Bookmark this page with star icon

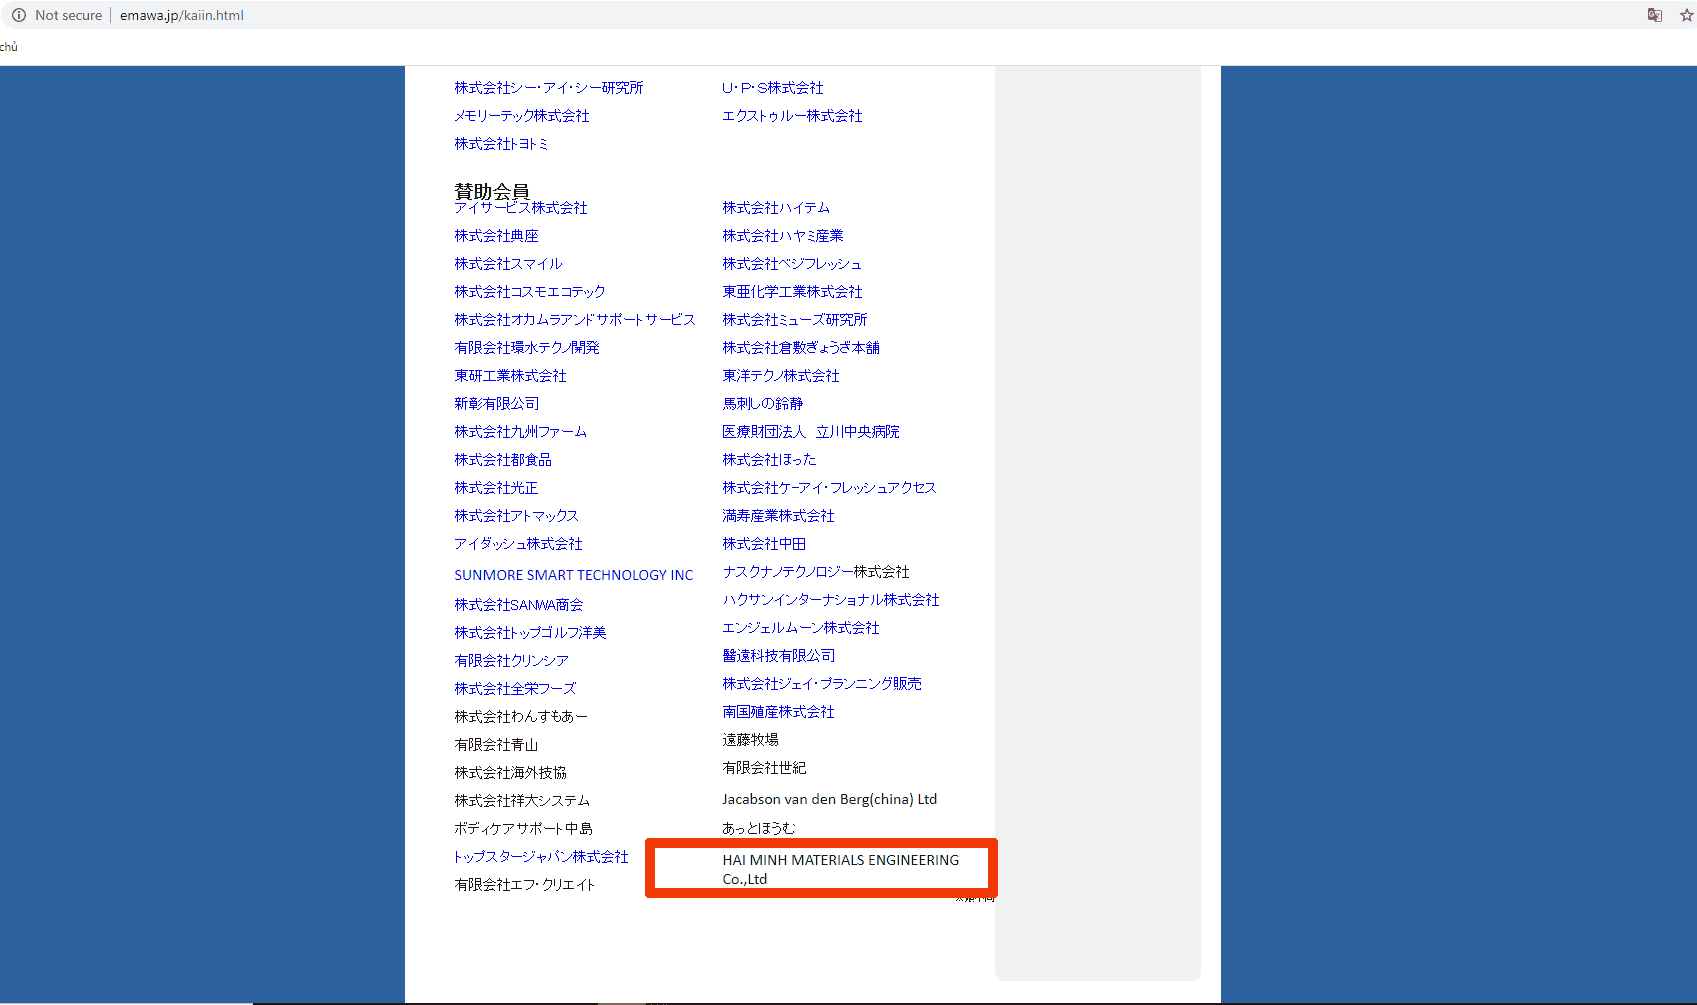(x=1686, y=15)
